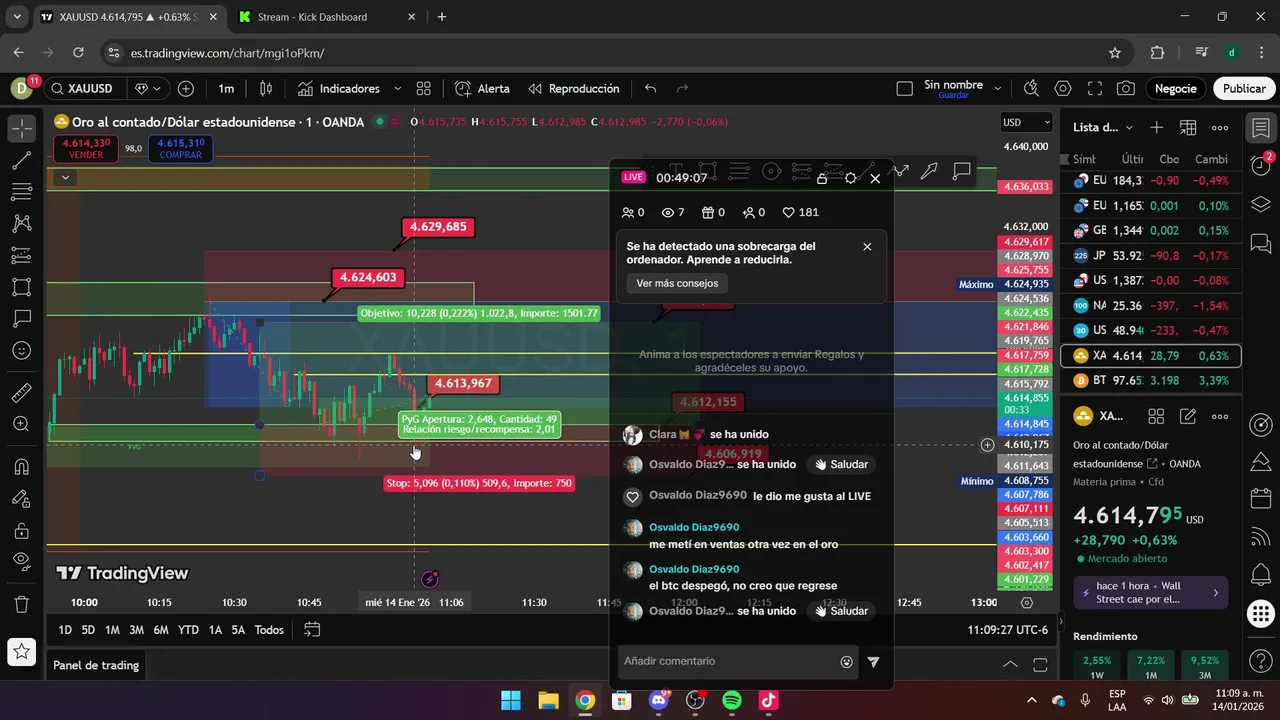Toggle magnet mode for drawings

coord(21,467)
